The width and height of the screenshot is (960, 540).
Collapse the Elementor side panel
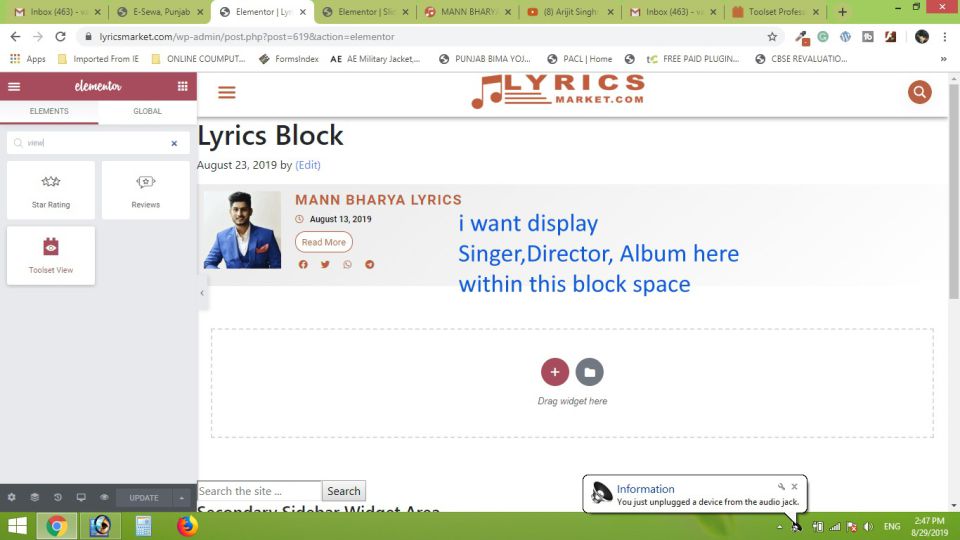point(202,293)
